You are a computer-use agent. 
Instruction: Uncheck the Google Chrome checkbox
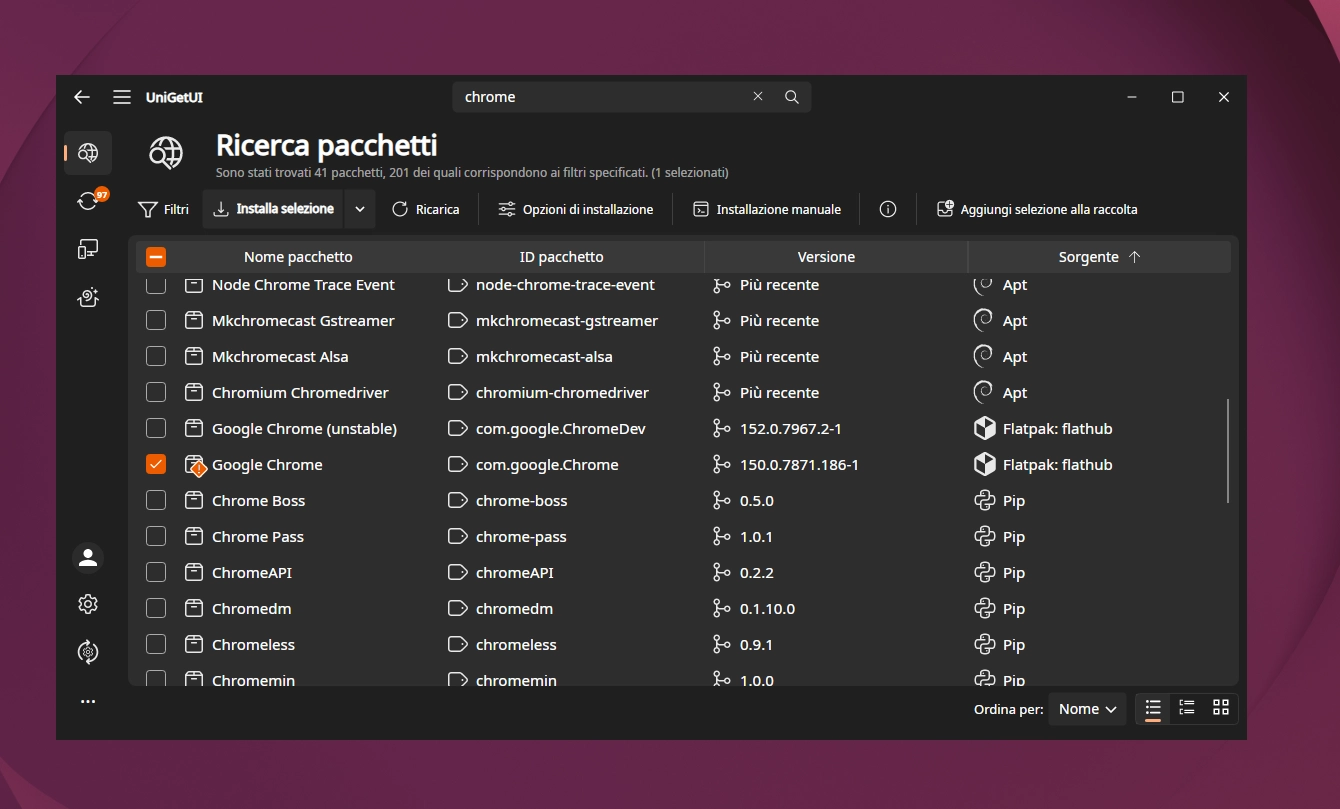coord(156,465)
